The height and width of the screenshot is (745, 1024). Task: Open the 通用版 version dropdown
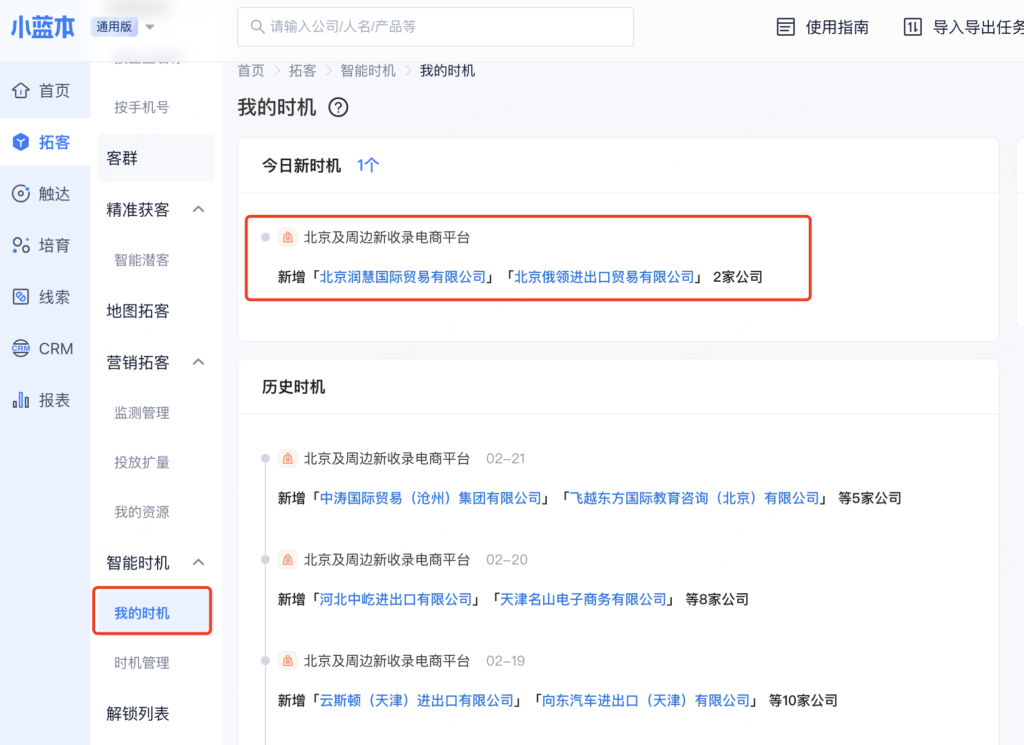(149, 27)
